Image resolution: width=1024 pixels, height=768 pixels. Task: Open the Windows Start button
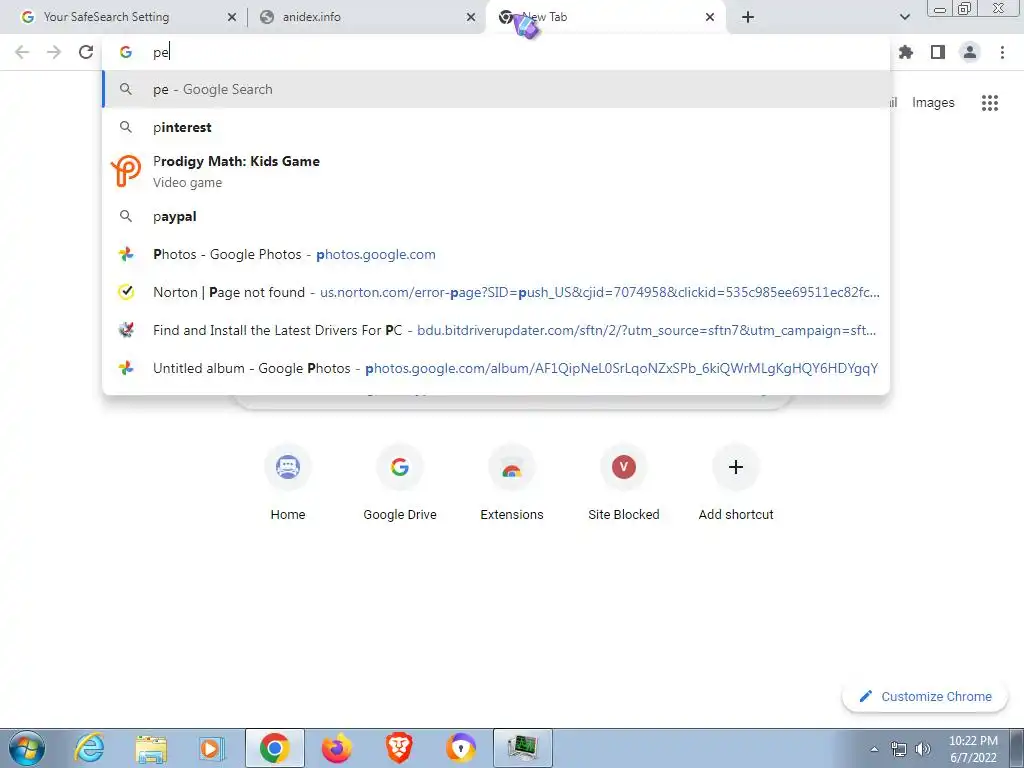27,748
